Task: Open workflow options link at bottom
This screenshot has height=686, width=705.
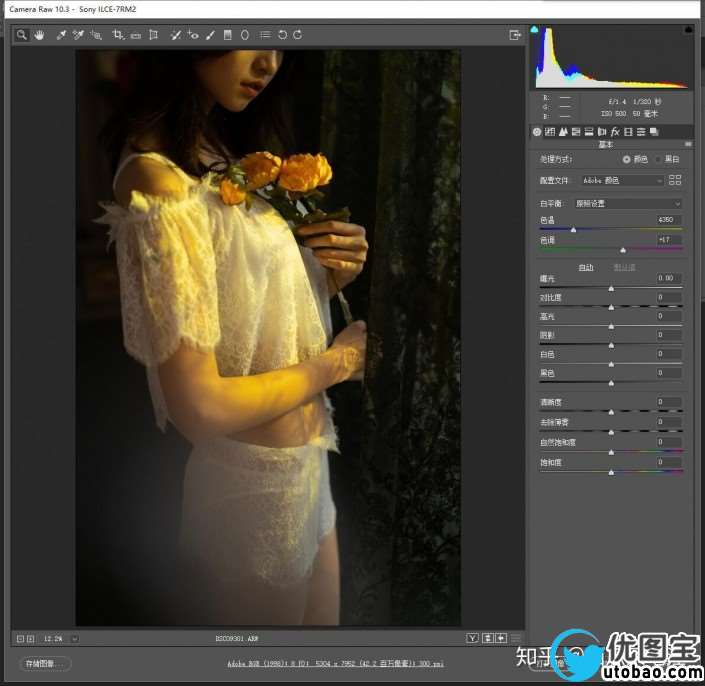Action: (x=339, y=663)
